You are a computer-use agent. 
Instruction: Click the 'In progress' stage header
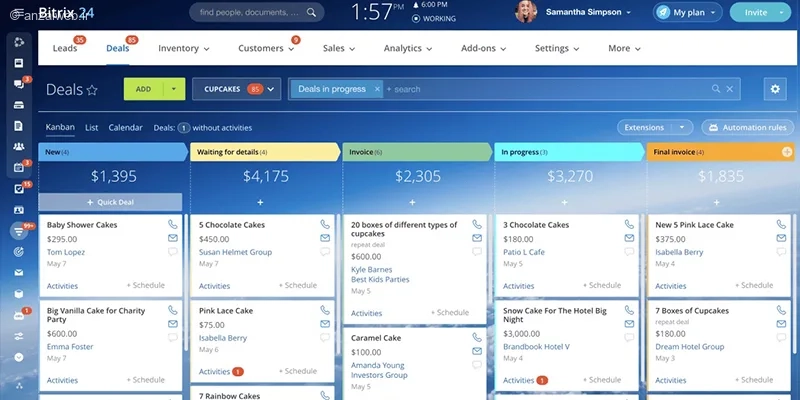(x=569, y=152)
